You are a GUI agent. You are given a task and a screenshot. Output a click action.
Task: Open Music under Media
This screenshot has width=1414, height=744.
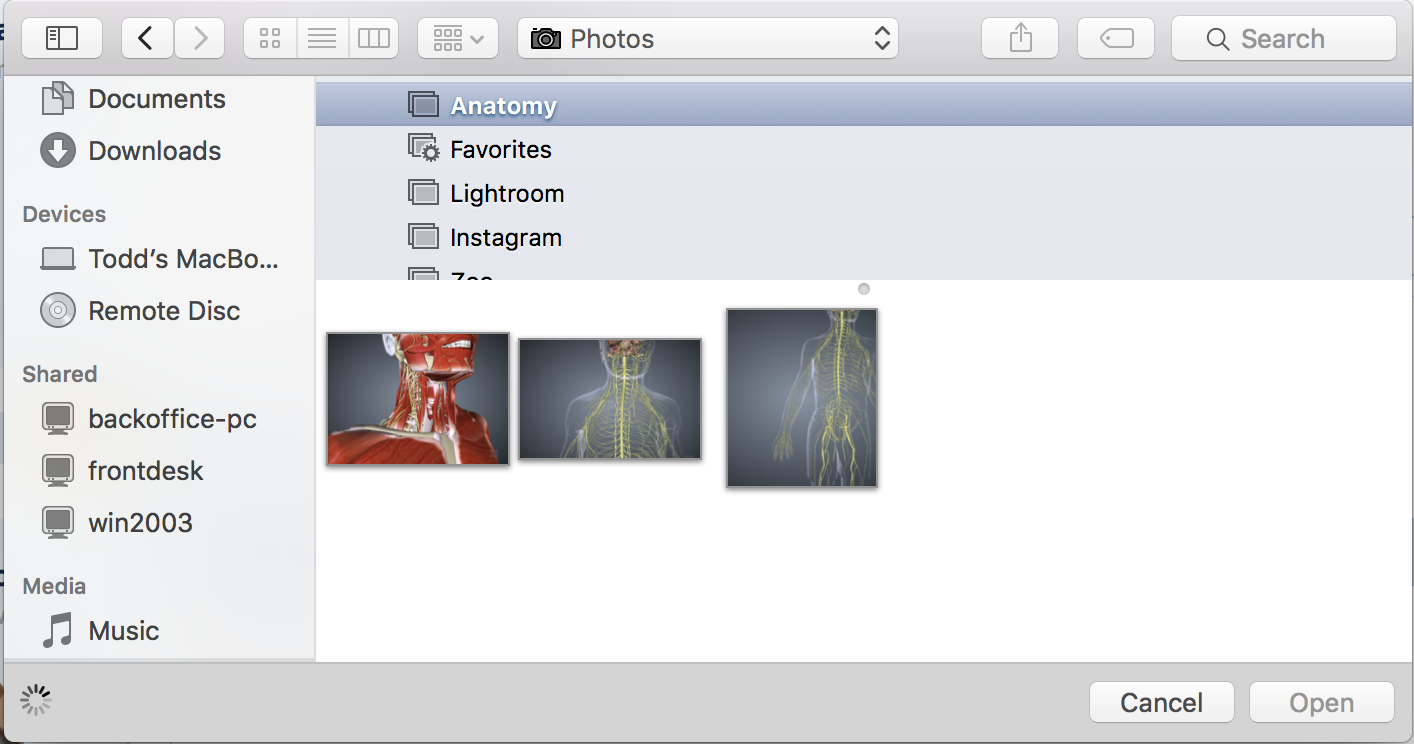click(123, 631)
